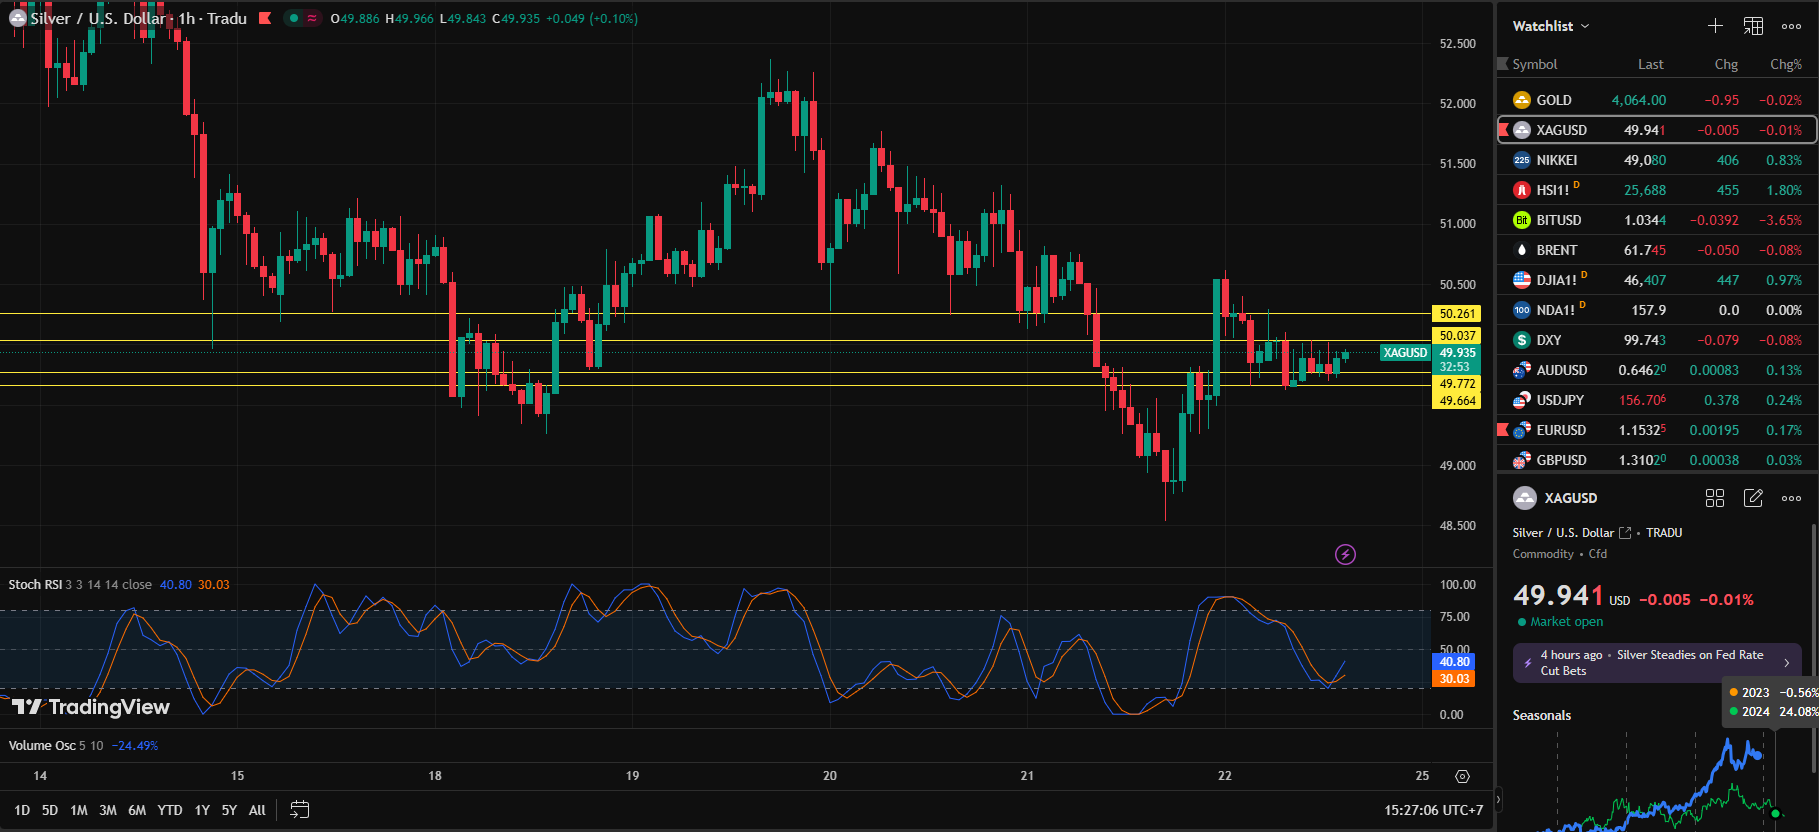Toggle the red flag on the XAGUSD watchlist row
This screenshot has height=832, width=1819.
pos(1503,130)
